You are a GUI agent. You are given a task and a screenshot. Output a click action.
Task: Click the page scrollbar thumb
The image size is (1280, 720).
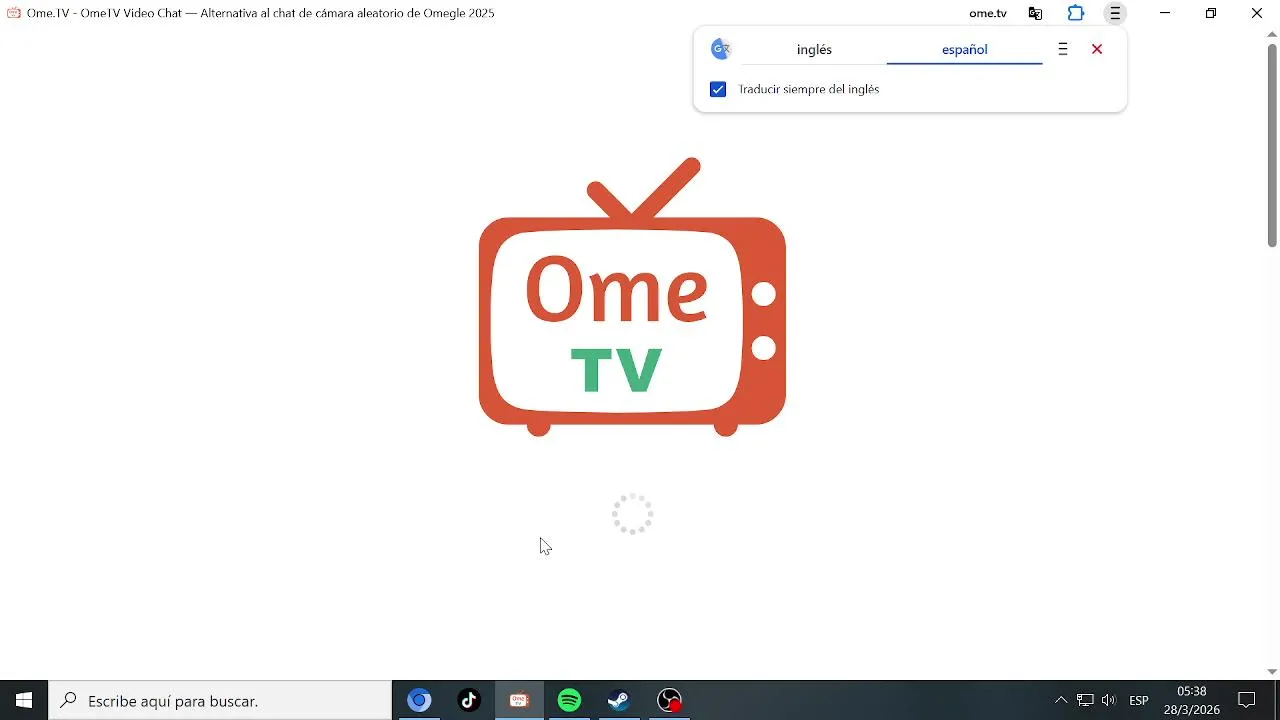click(x=1272, y=146)
